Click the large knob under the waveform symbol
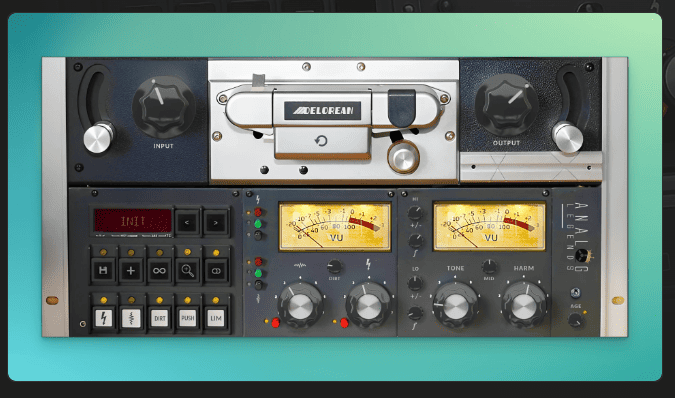Screen dimensions: 675x398 point(300,305)
